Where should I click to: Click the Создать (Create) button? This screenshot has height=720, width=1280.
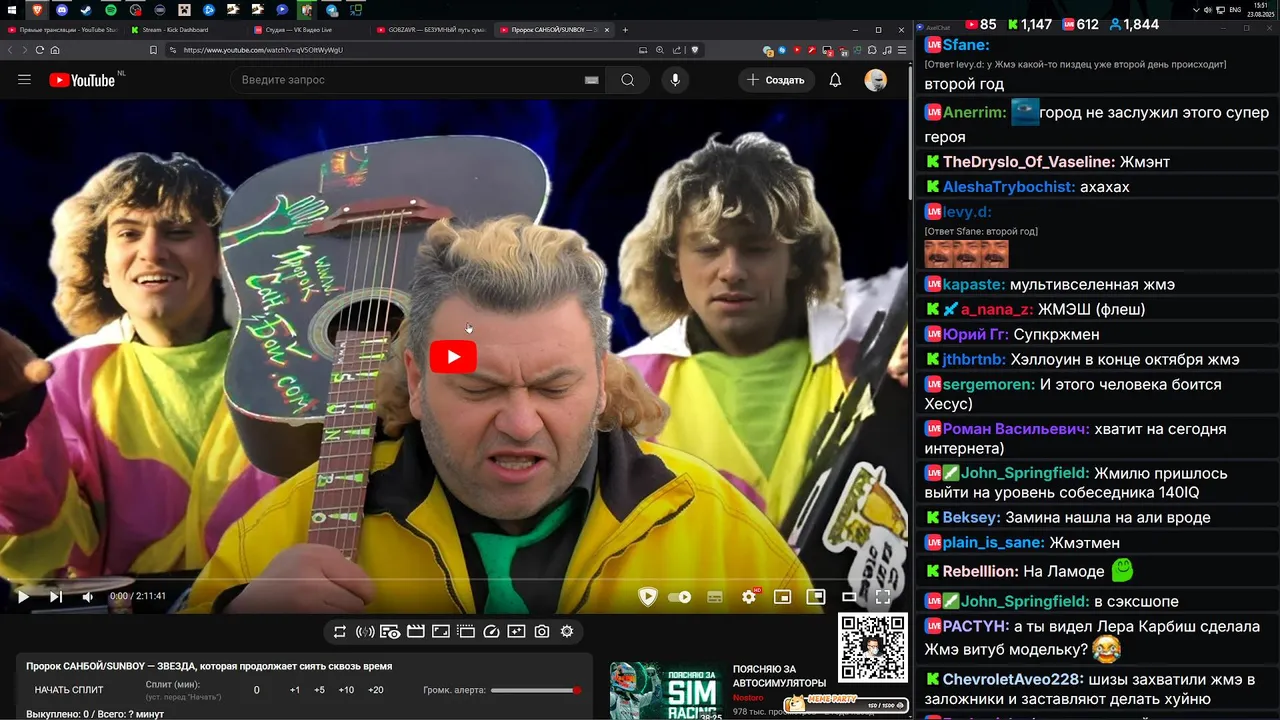[x=776, y=80]
